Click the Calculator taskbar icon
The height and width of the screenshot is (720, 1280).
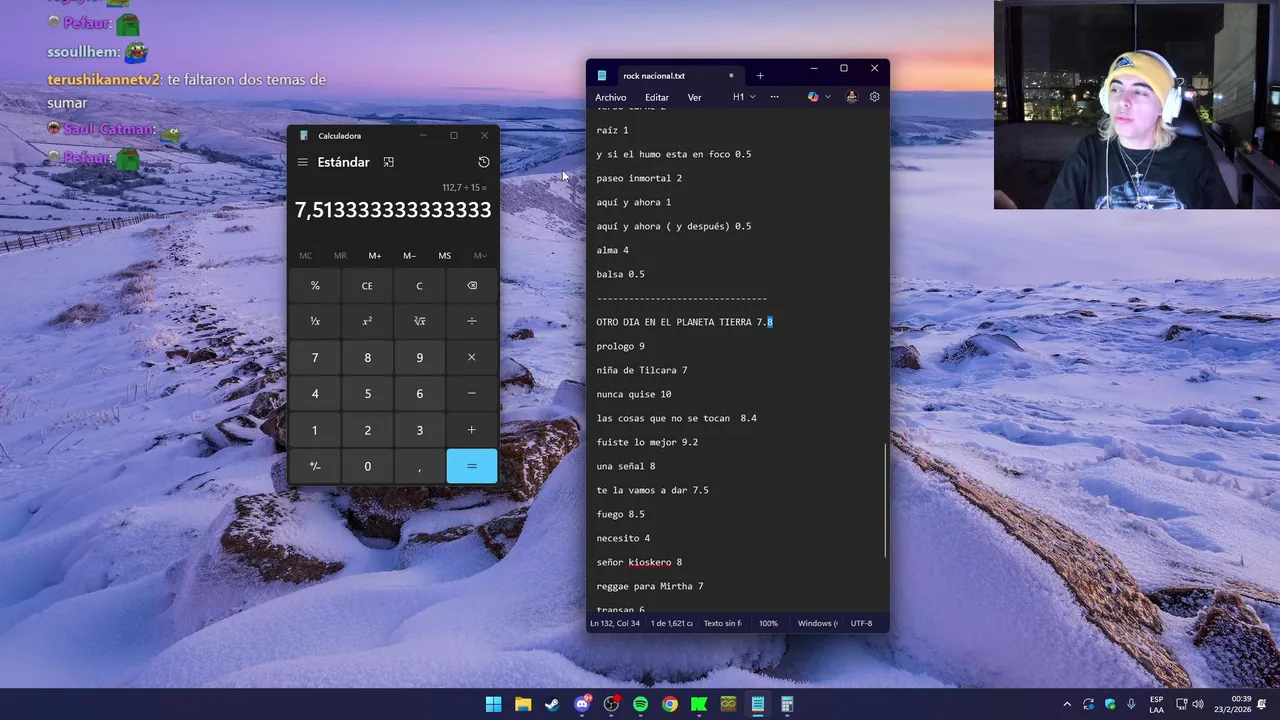787,704
